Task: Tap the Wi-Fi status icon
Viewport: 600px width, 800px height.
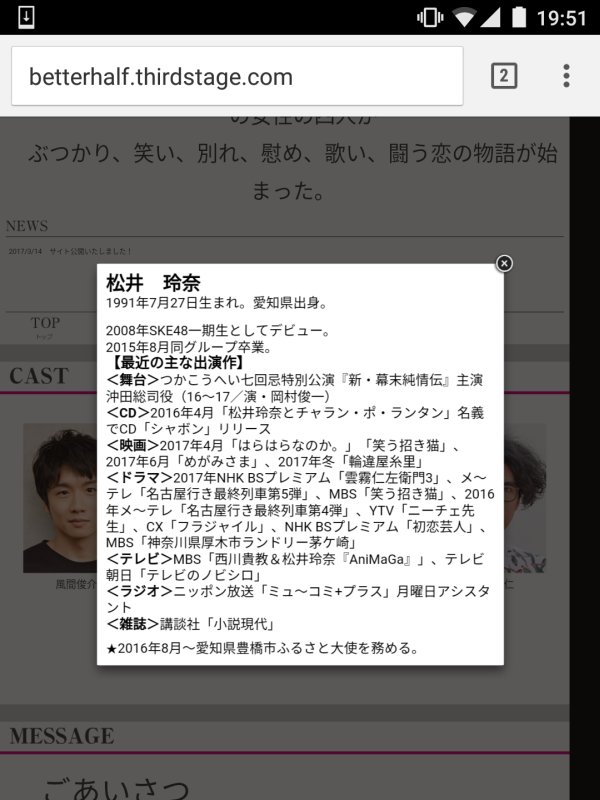Action: [464, 18]
